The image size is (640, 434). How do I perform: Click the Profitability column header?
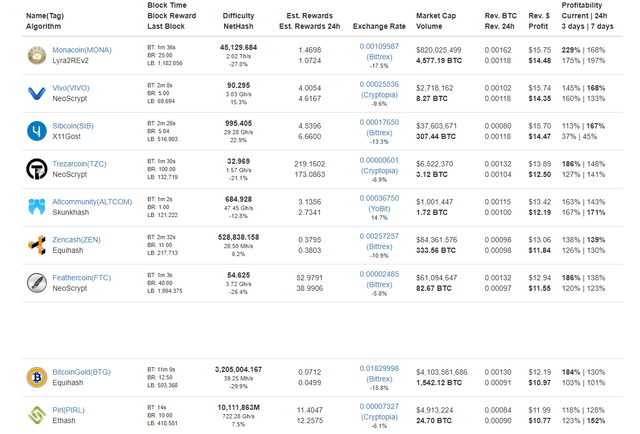click(582, 5)
